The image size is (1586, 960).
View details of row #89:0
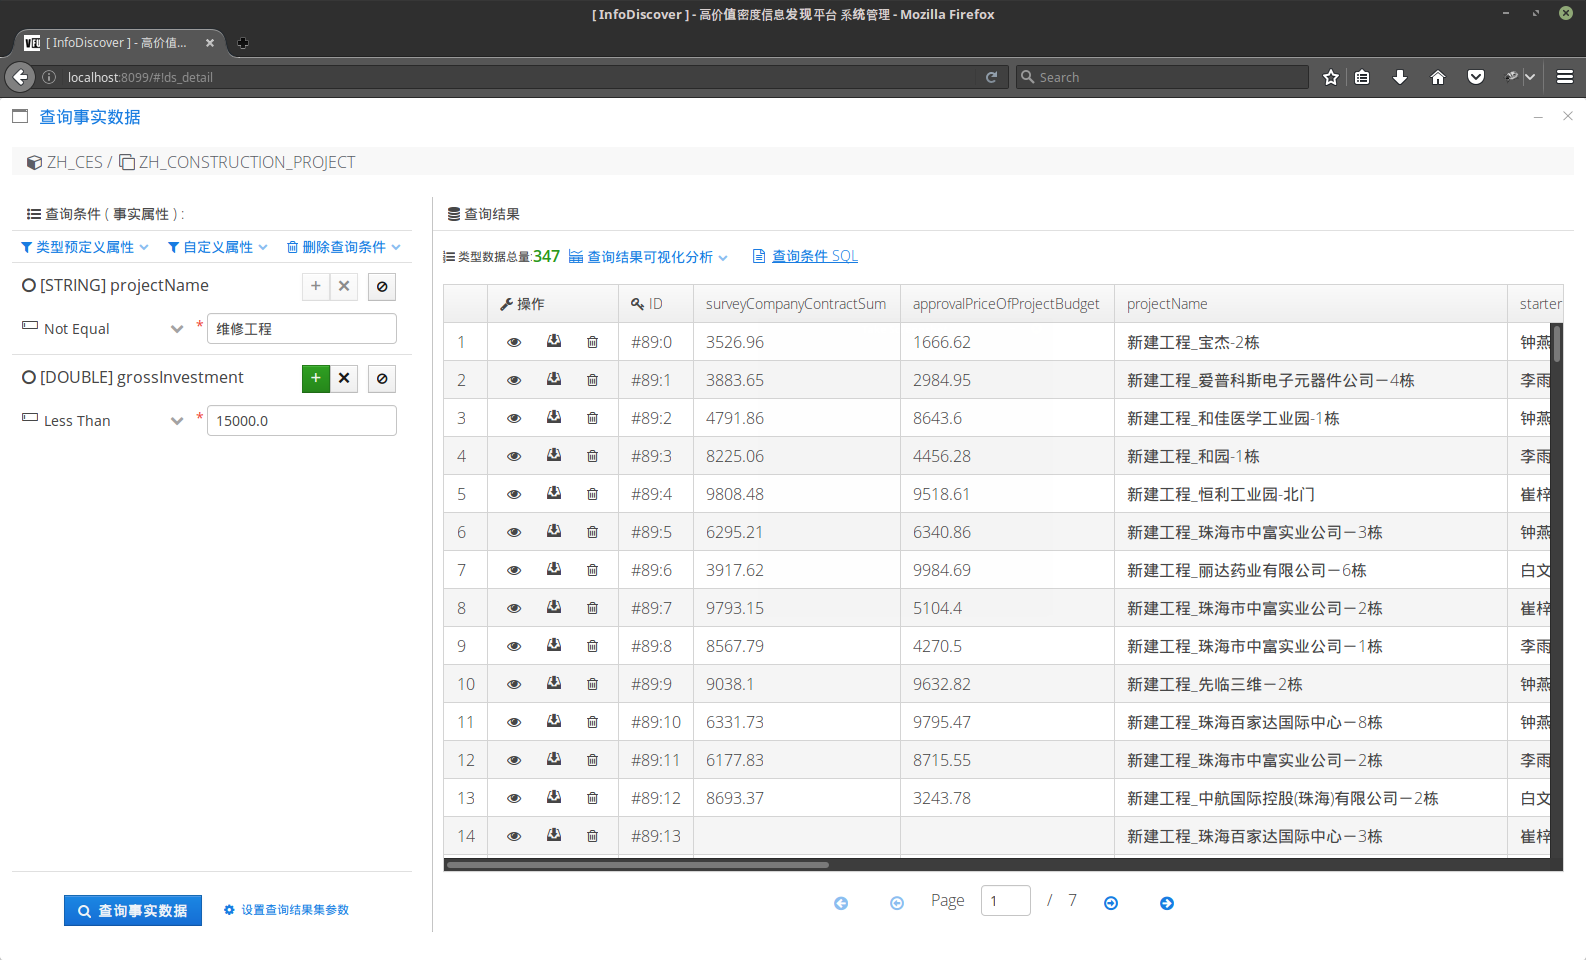pos(514,342)
